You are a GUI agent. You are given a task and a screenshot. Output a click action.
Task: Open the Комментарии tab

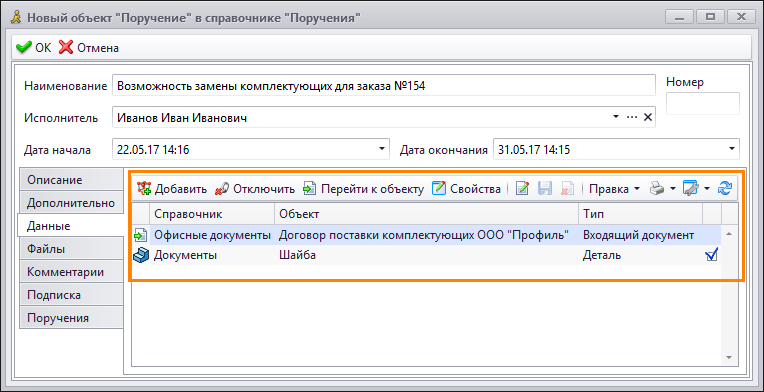pyautogui.click(x=71, y=272)
